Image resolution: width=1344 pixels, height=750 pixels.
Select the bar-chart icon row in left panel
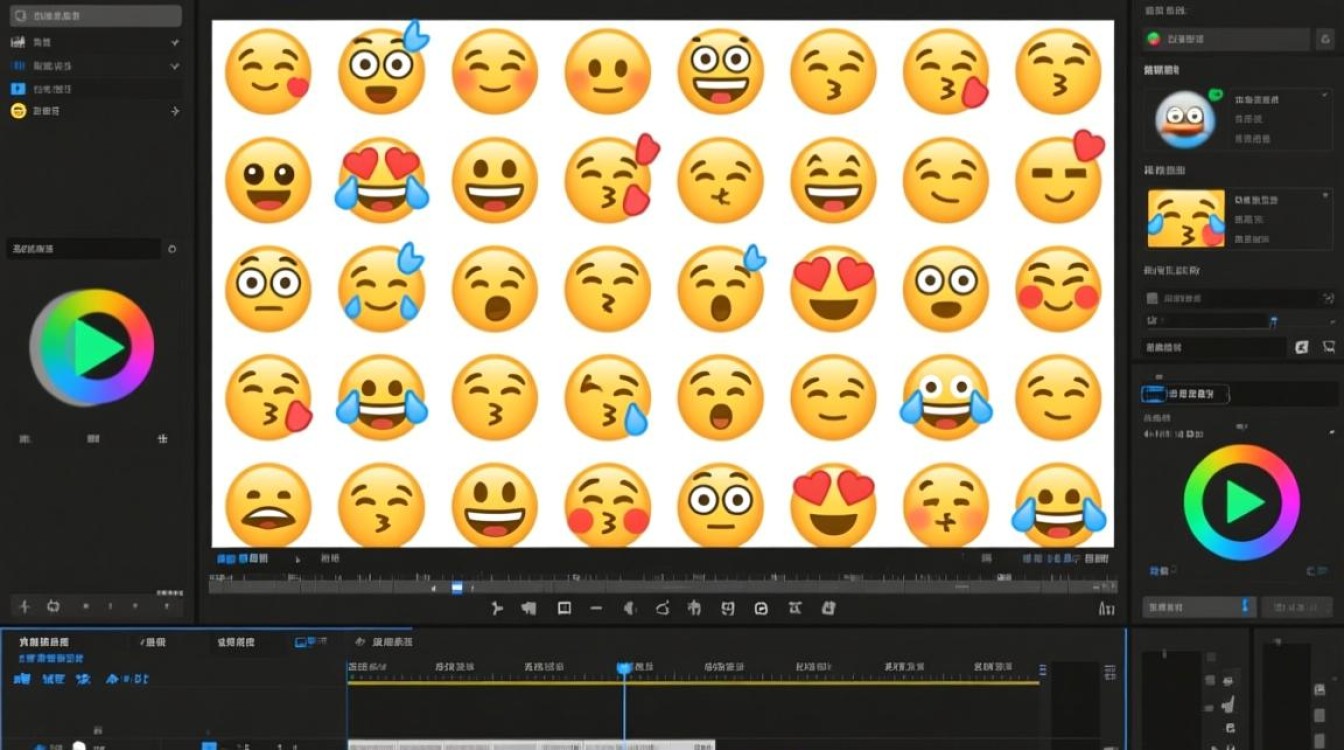[95, 42]
